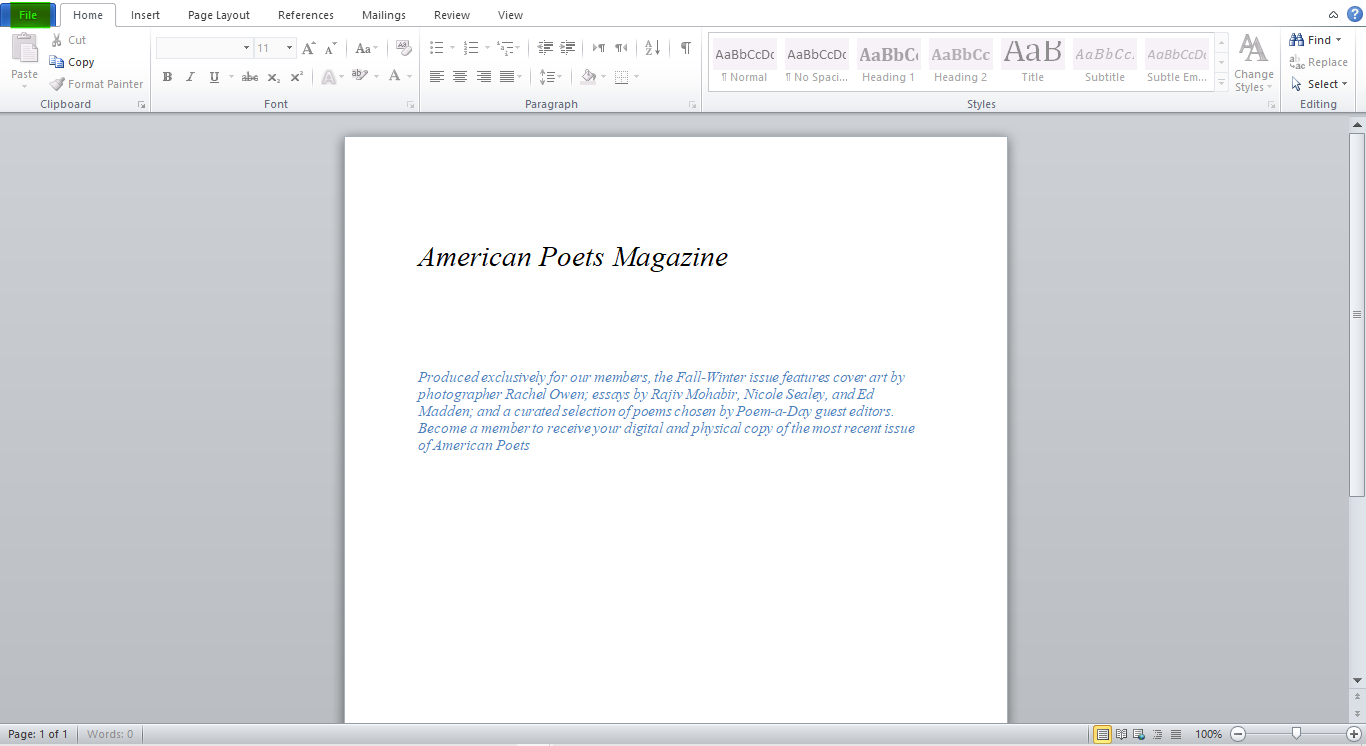Switch to Draft view in status bar
The width and height of the screenshot is (1366, 746).
click(x=1176, y=734)
